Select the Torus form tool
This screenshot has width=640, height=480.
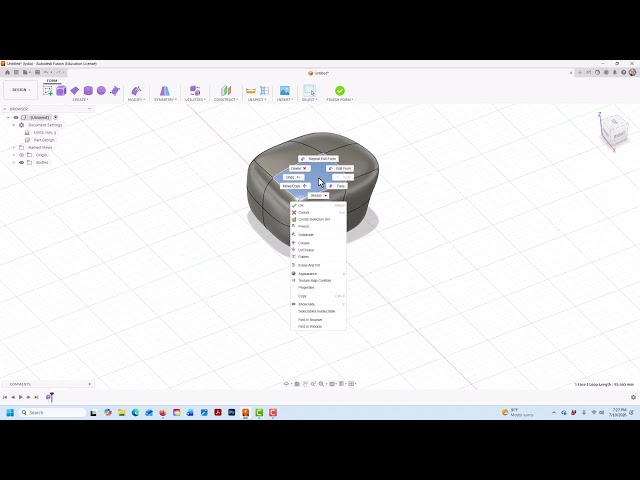tap(115, 91)
